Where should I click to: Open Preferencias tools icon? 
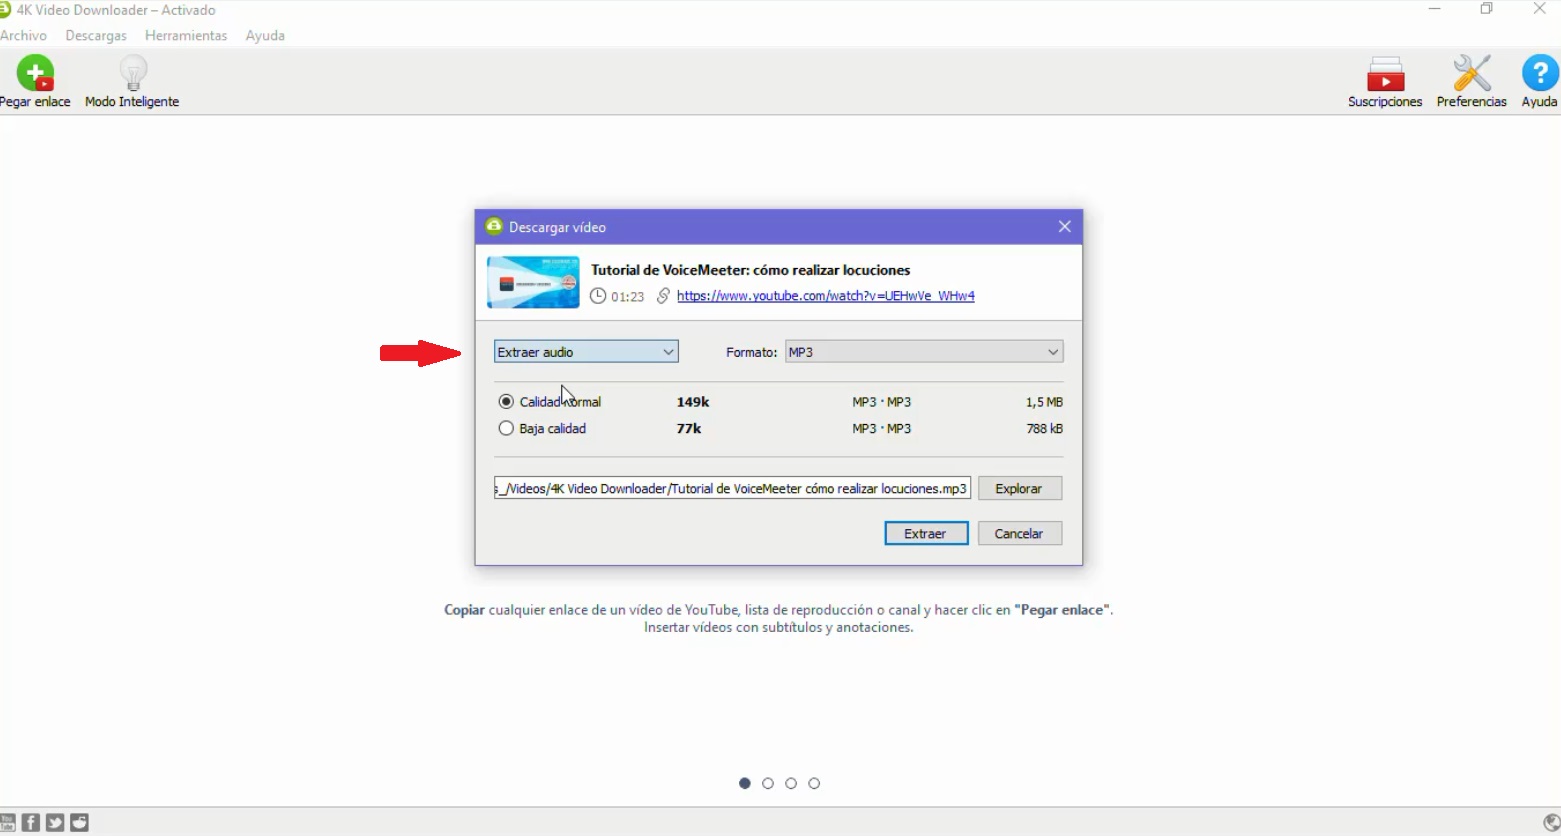1471,74
